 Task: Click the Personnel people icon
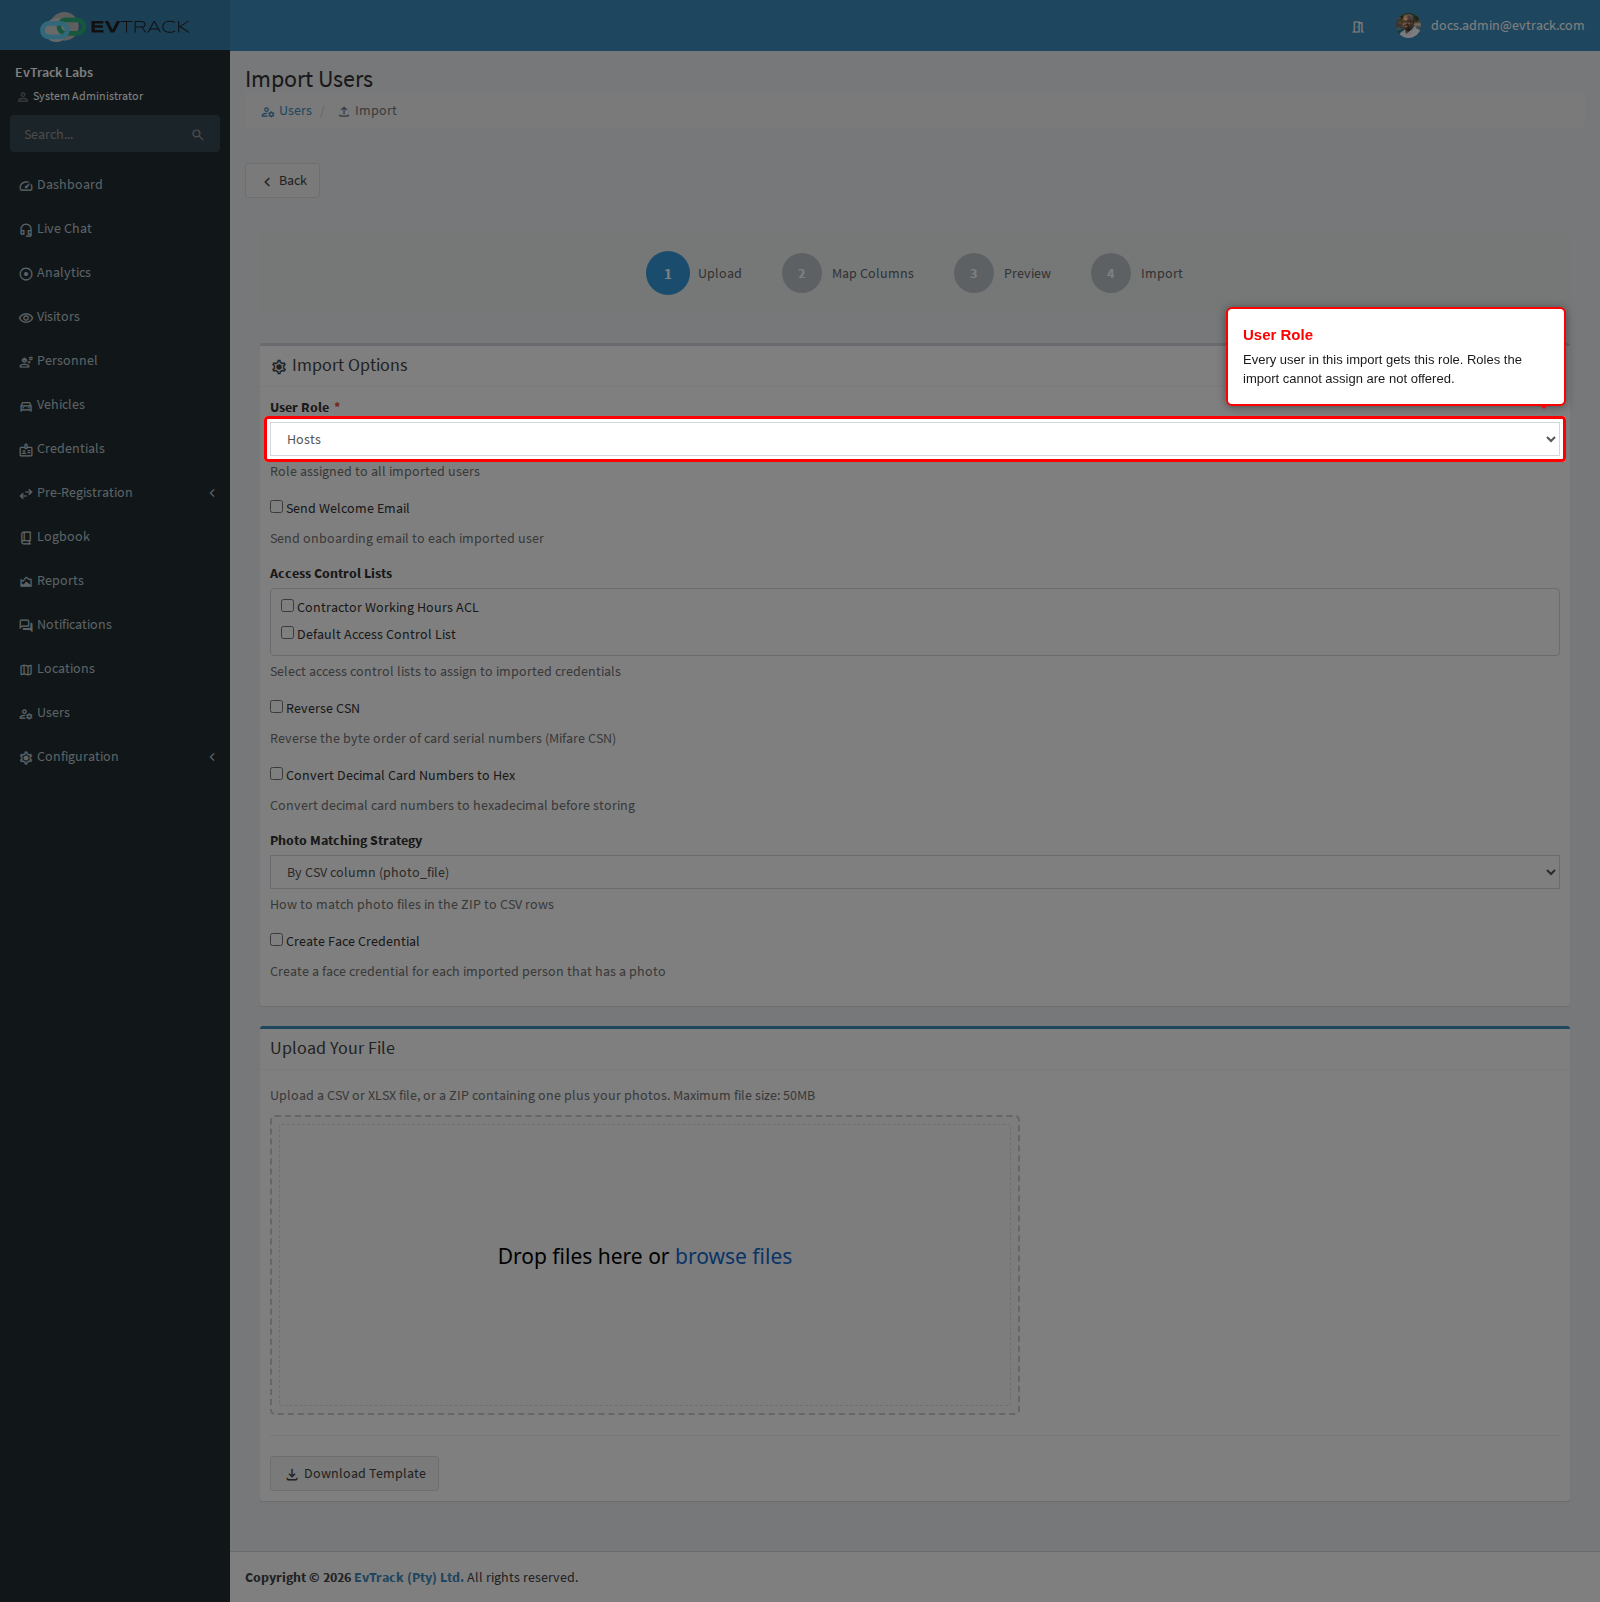pos(26,362)
